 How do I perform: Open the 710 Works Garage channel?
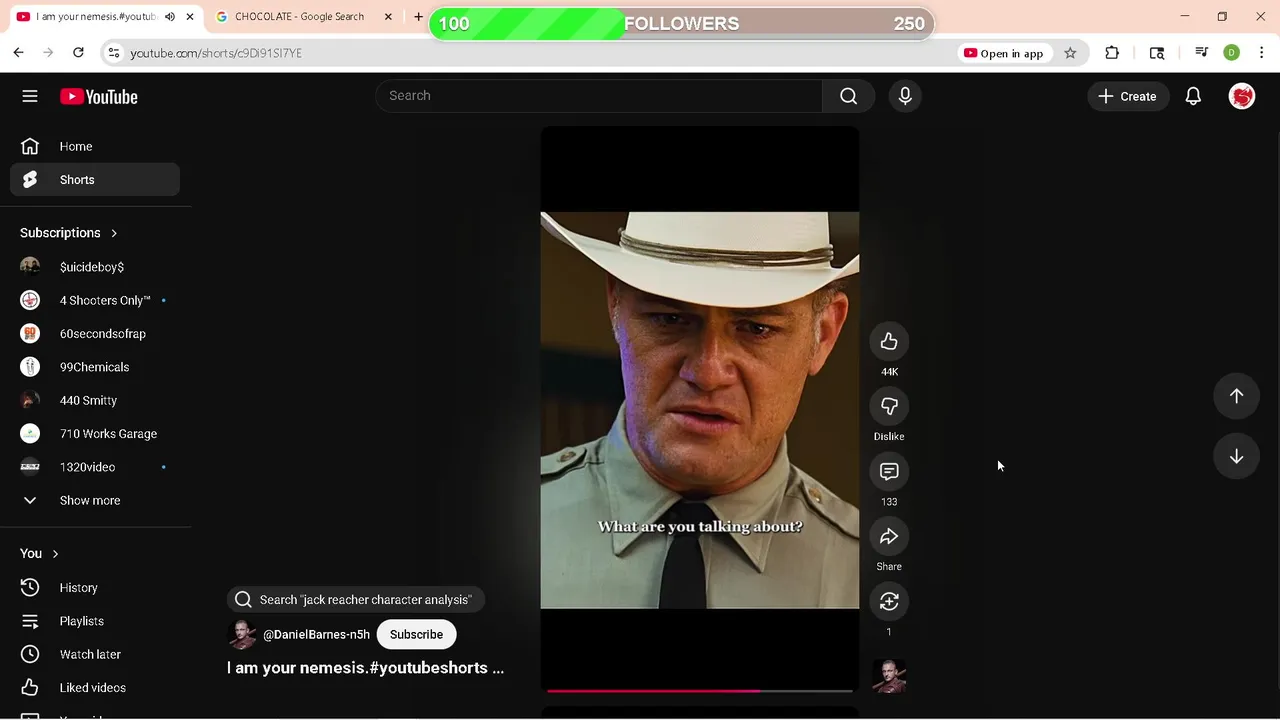[95, 434]
